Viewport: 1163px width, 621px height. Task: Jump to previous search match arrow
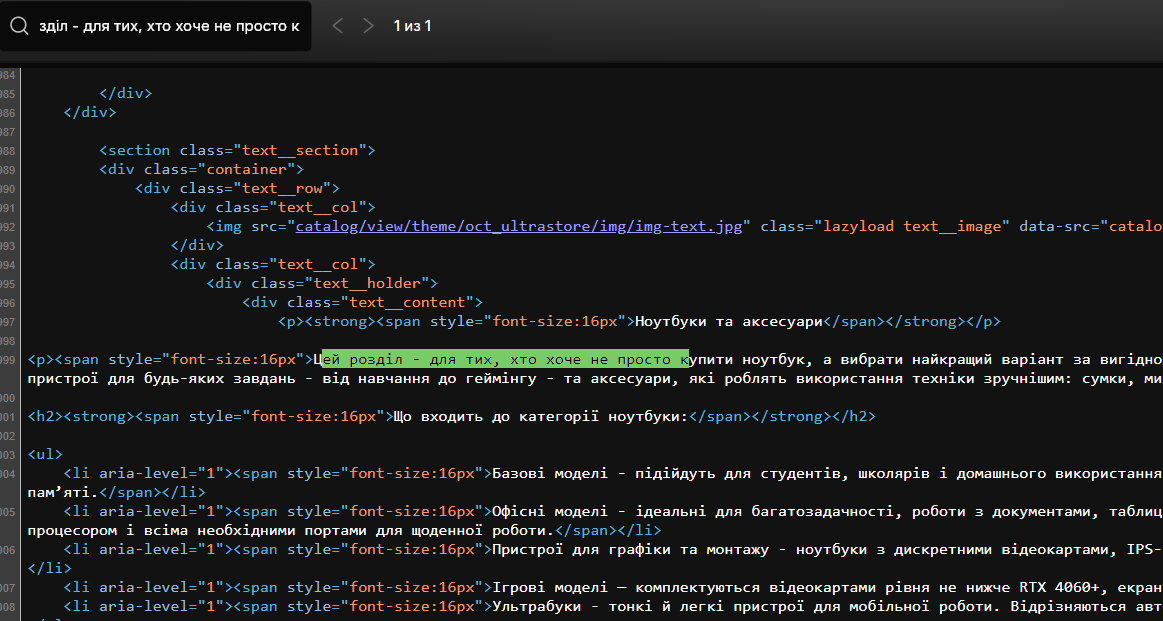[x=337, y=25]
